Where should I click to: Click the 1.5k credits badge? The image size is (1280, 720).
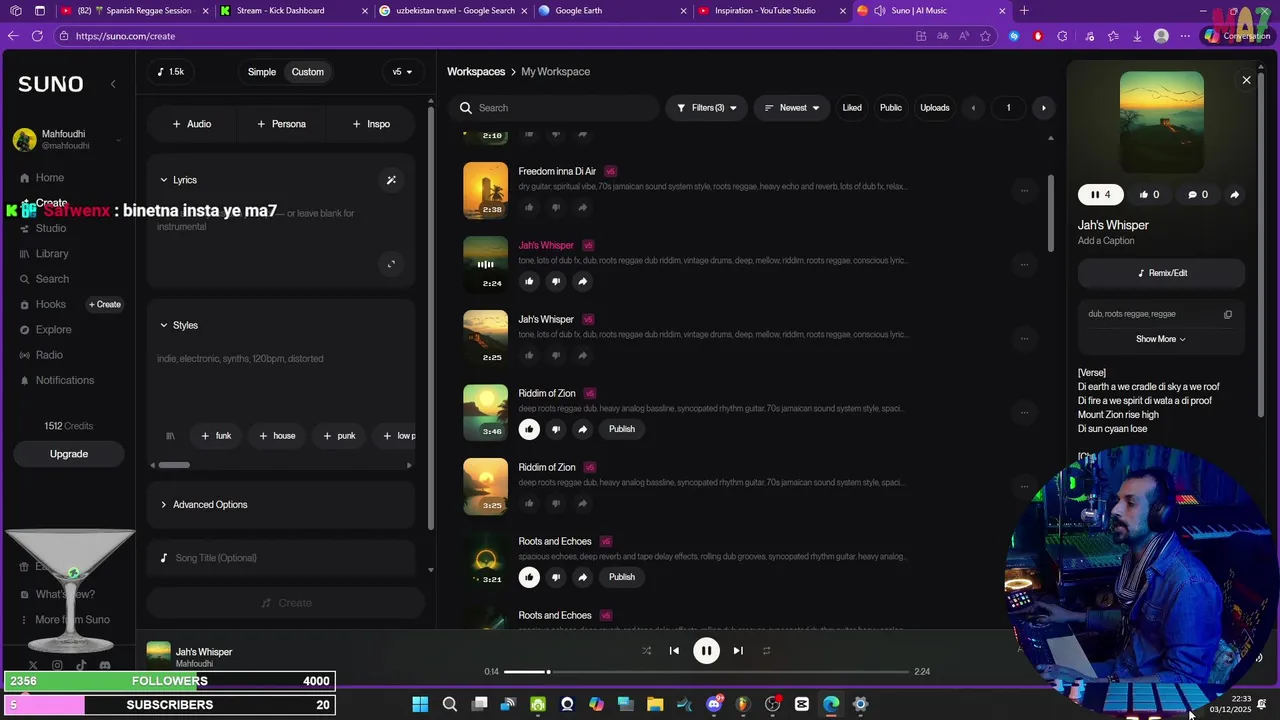pyautogui.click(x=171, y=72)
